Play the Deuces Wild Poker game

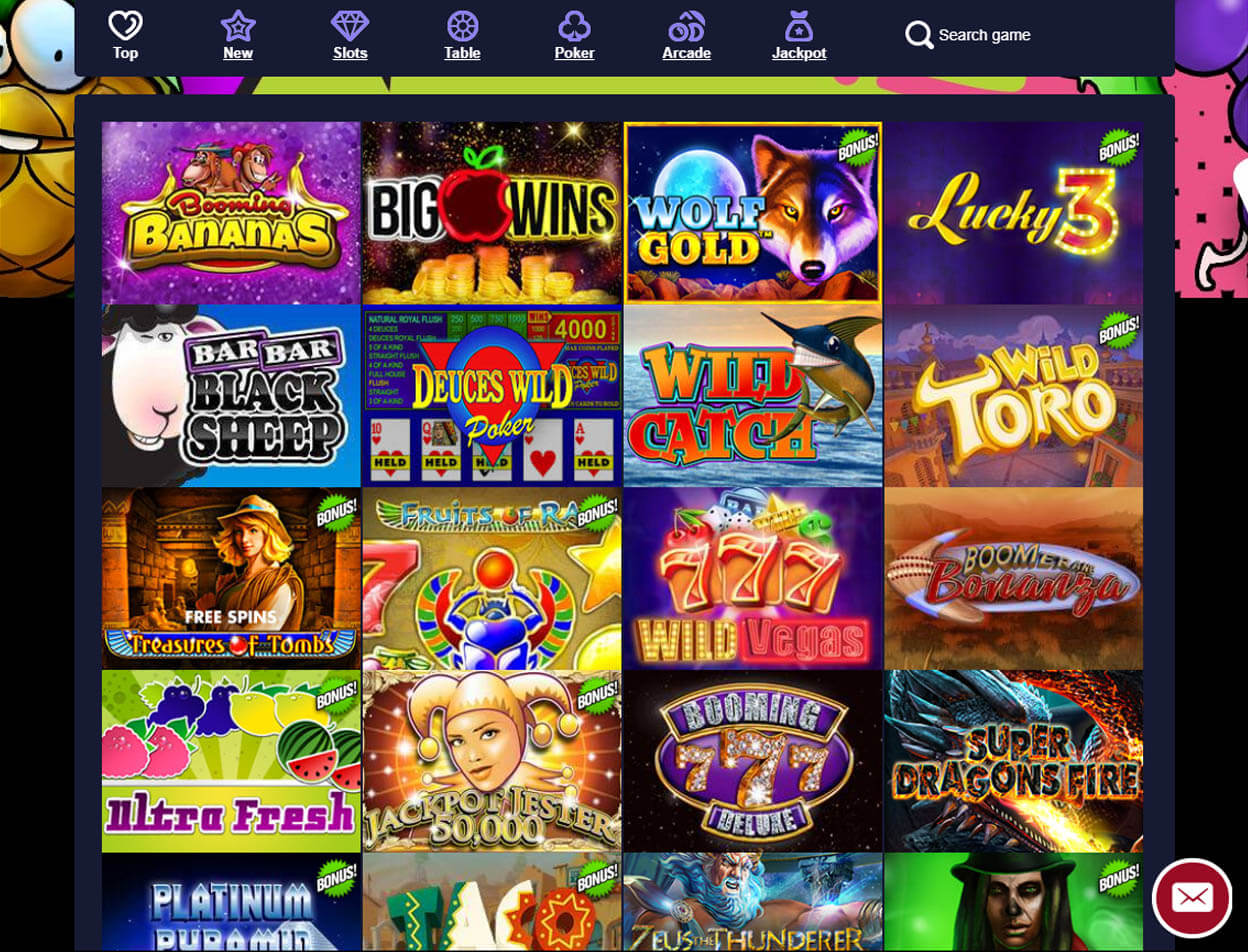[x=492, y=396]
